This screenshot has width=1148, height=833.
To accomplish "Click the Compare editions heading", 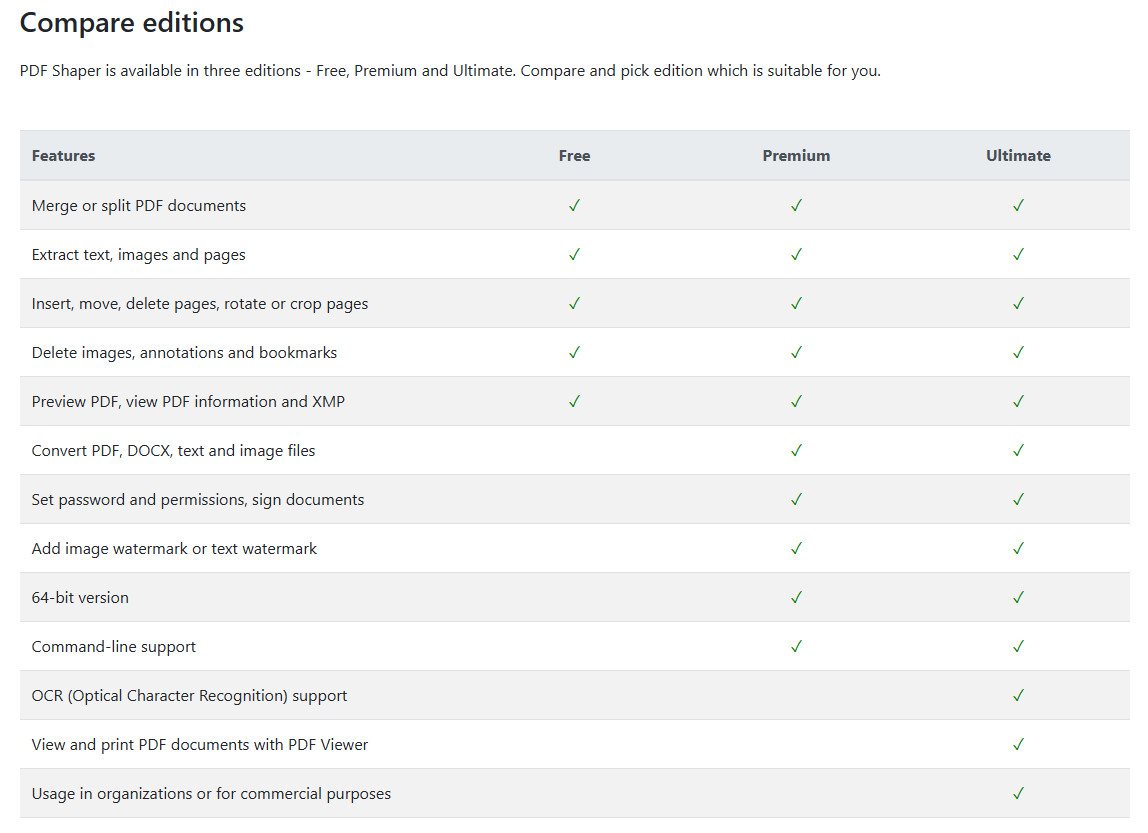I will point(131,23).
